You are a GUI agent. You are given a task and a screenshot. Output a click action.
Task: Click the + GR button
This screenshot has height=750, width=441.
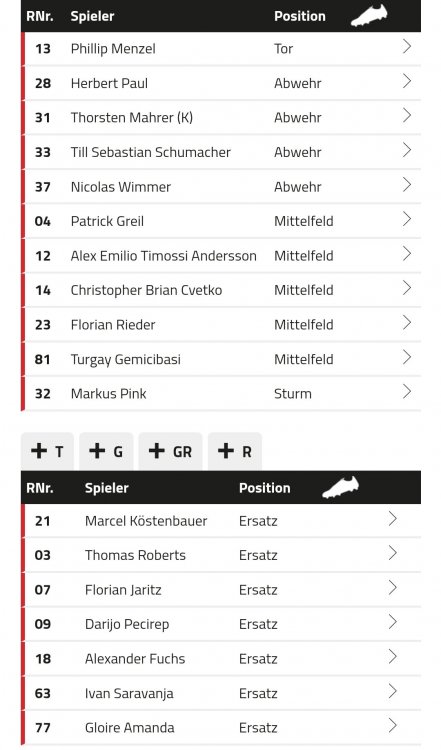pyautogui.click(x=170, y=451)
